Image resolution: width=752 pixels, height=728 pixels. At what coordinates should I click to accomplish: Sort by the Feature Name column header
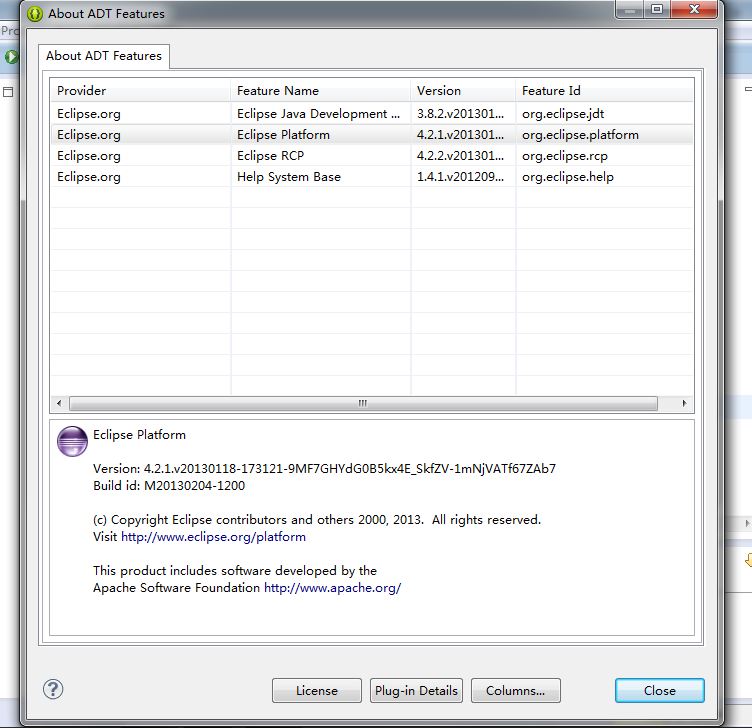click(320, 91)
